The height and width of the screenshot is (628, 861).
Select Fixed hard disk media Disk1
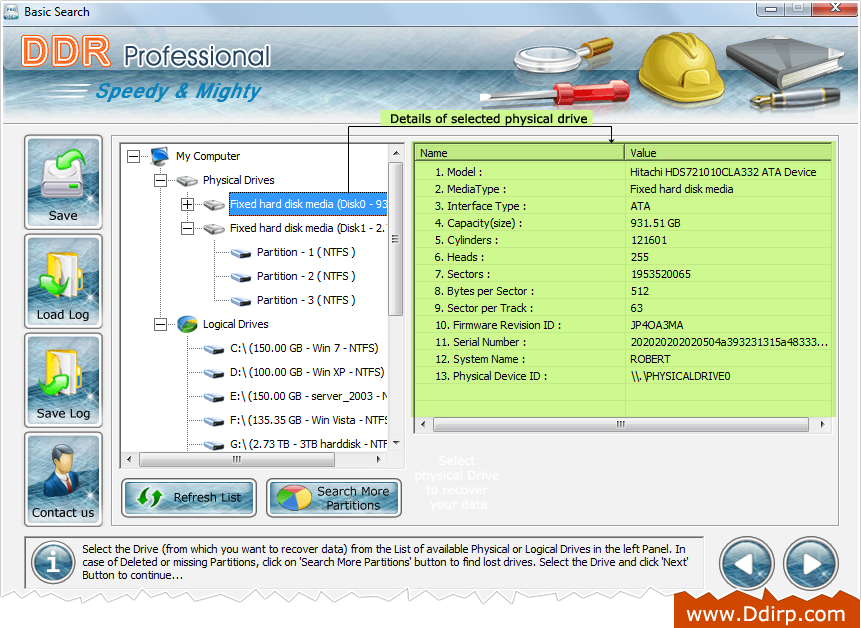308,228
